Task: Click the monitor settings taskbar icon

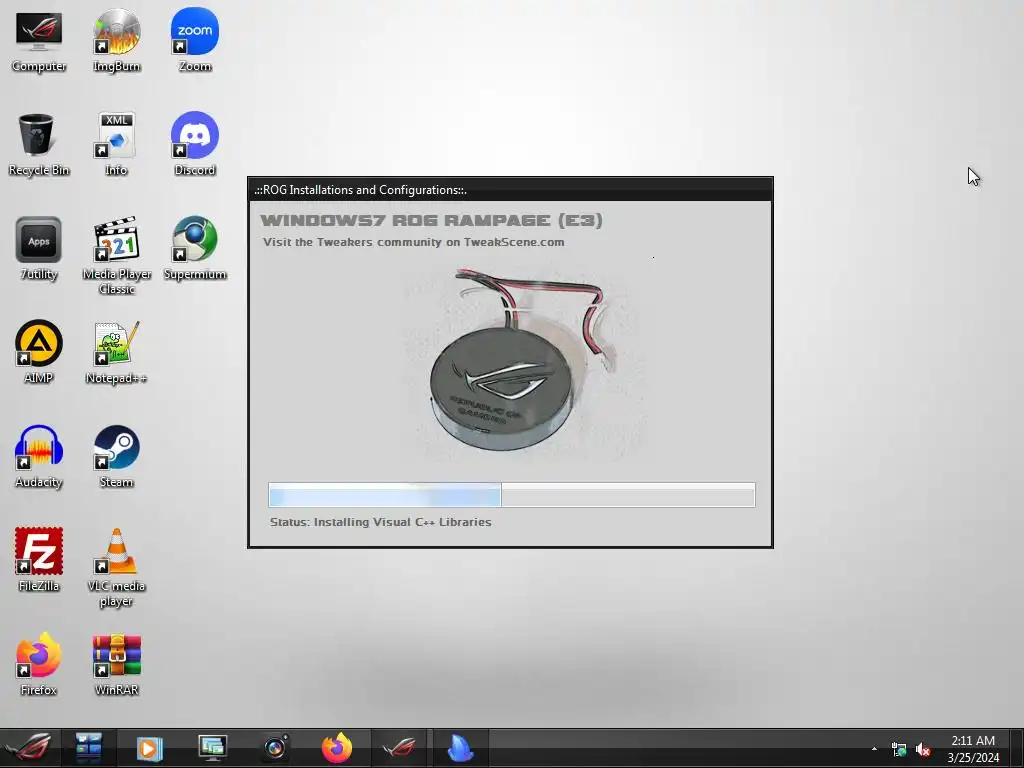Action: point(212,748)
